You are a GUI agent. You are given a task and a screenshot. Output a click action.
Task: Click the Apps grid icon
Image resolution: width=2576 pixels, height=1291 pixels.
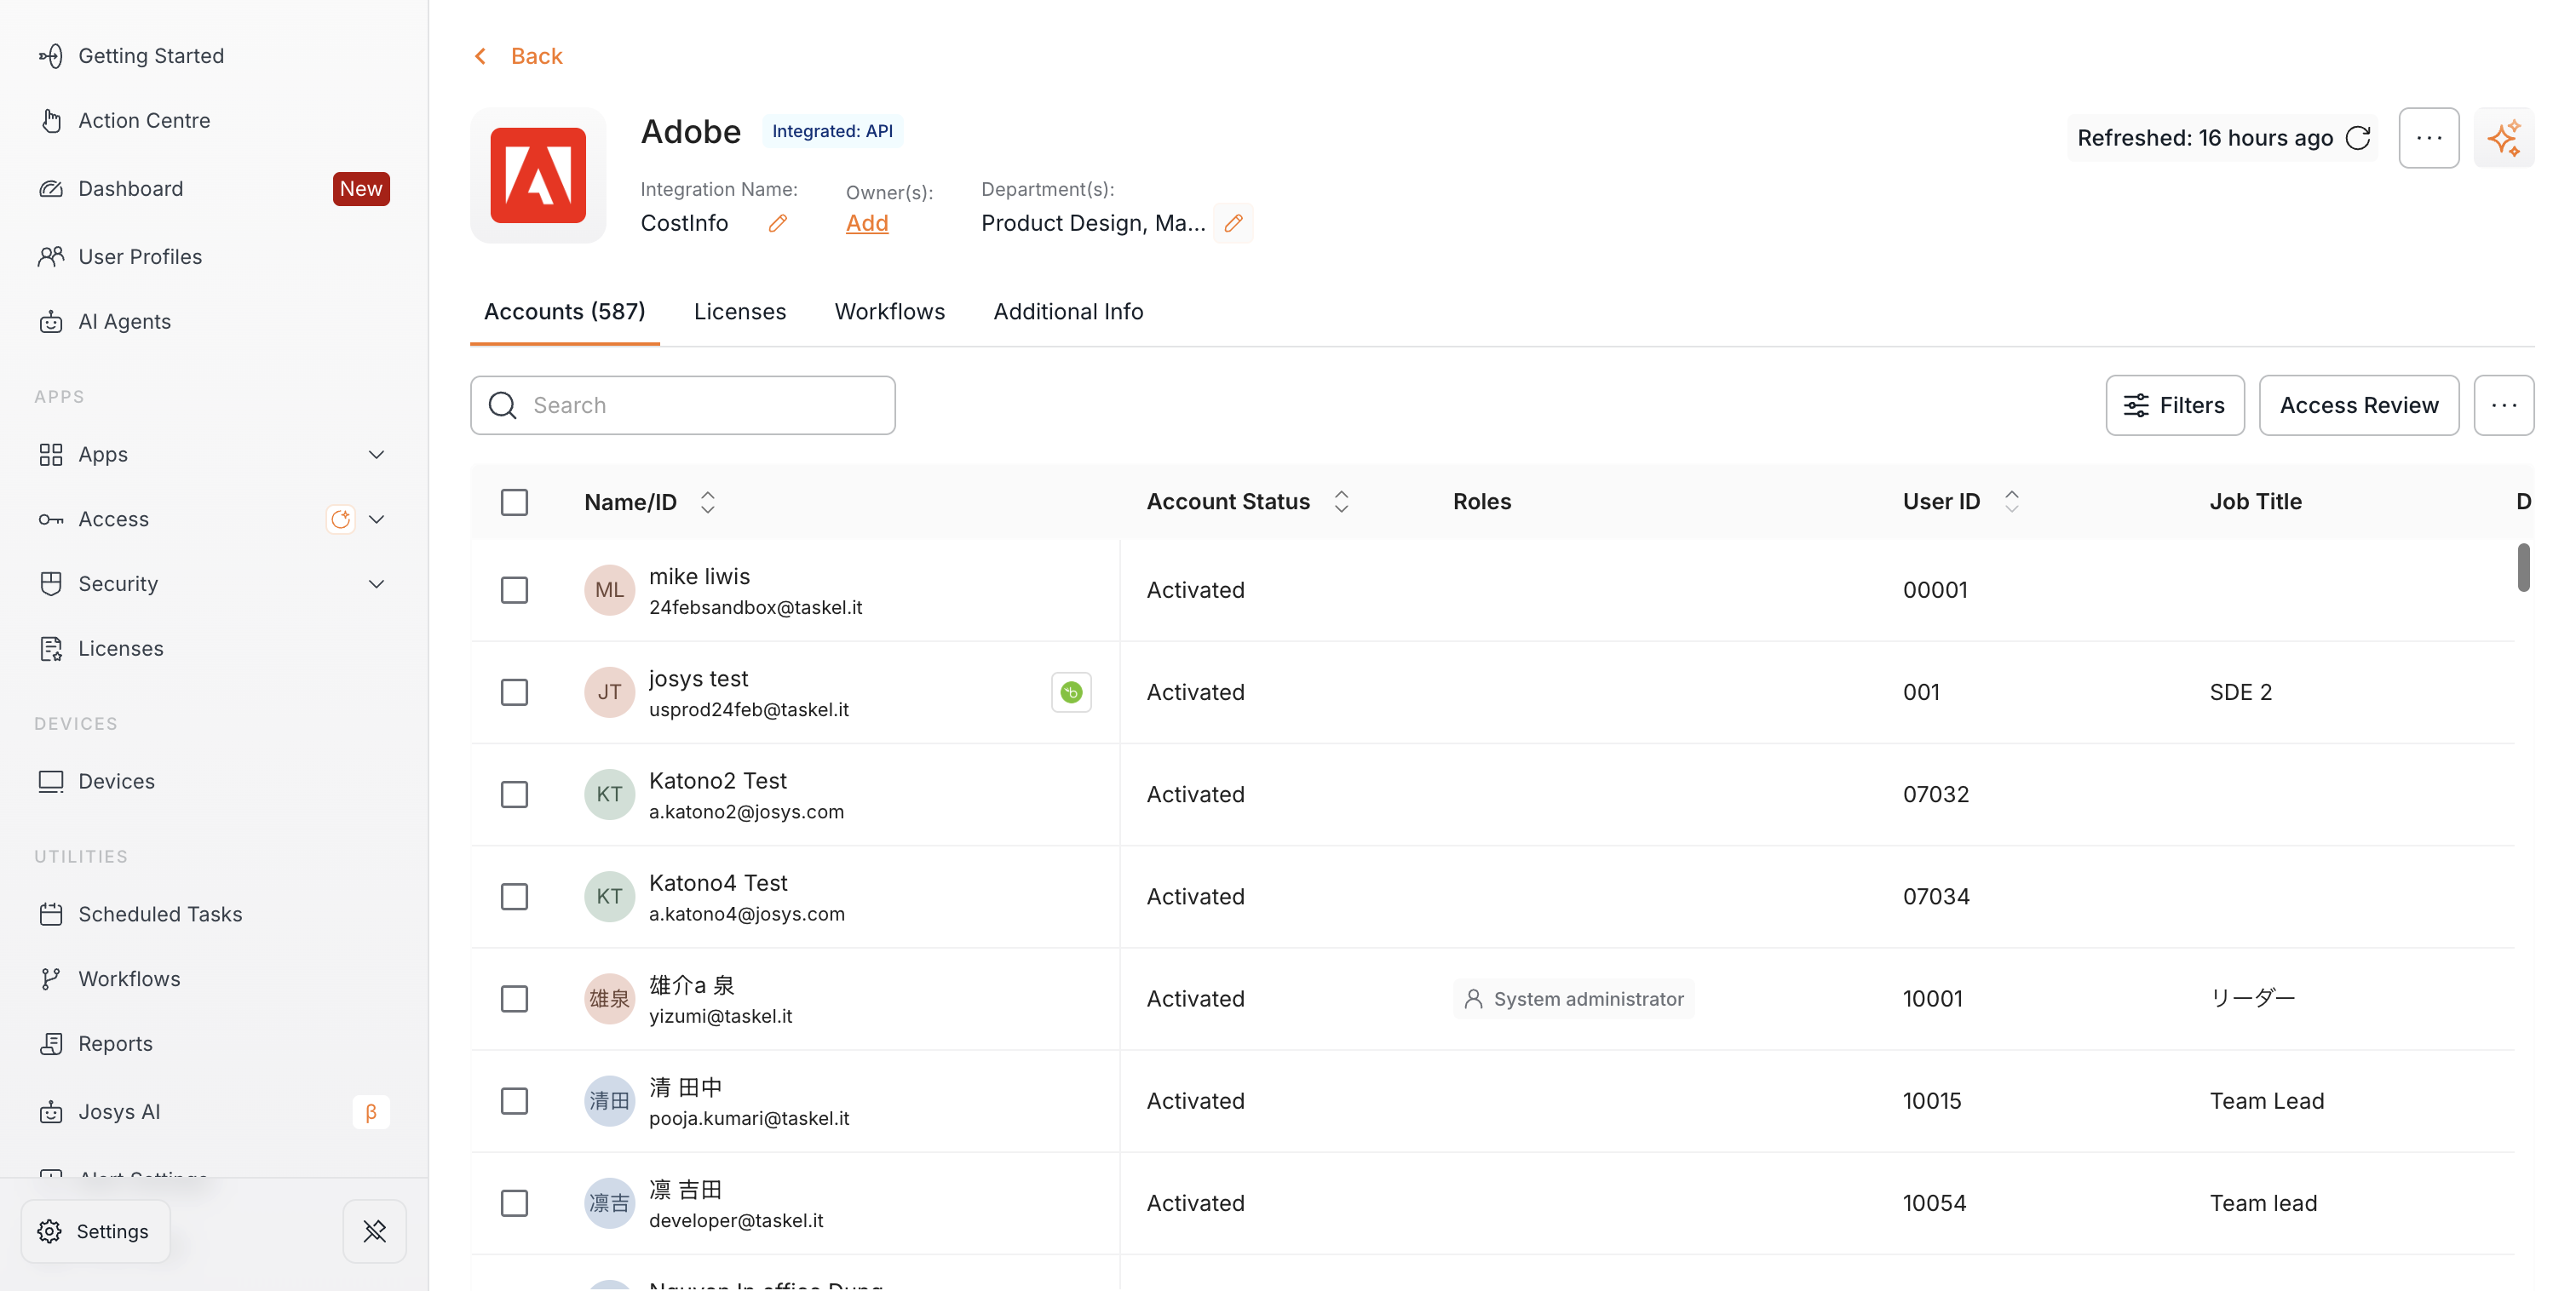pos(51,454)
